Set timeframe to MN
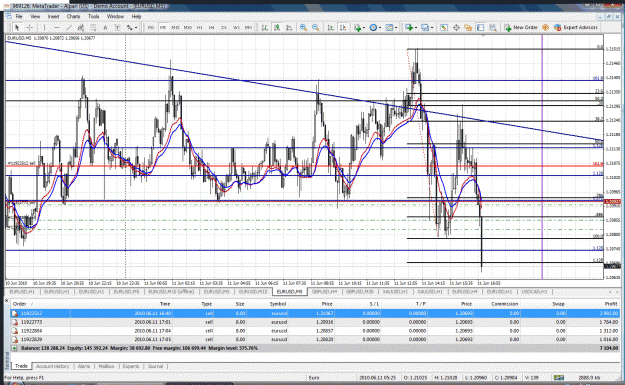625x385 pixels. tap(248, 28)
